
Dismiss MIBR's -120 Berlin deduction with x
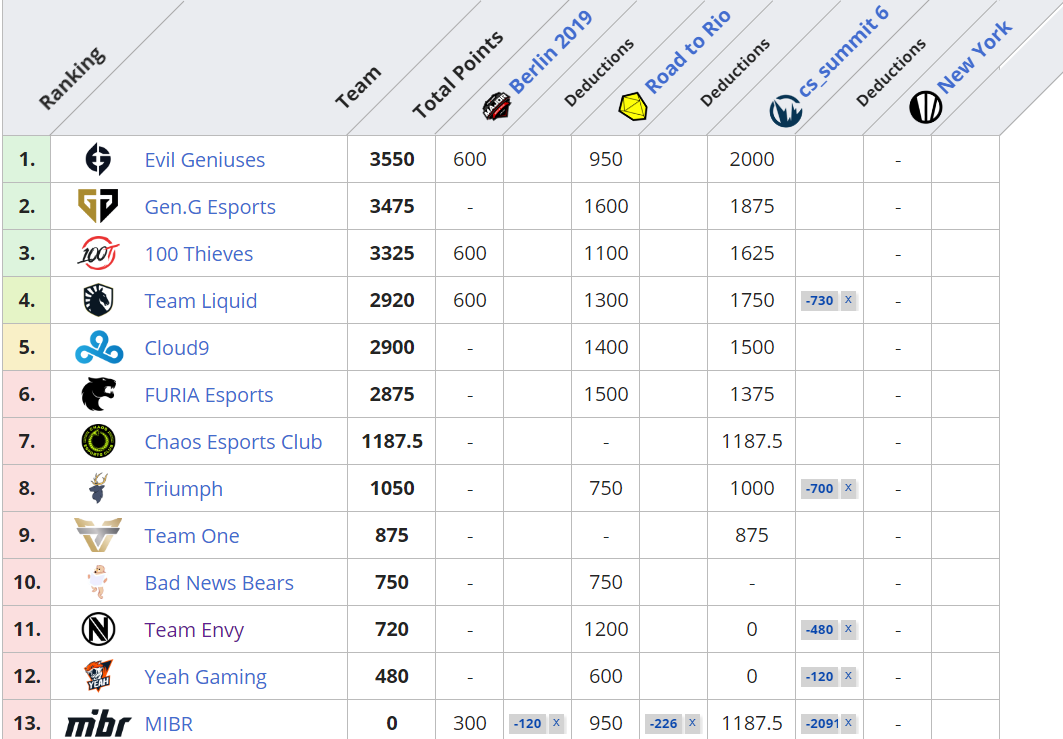point(557,723)
